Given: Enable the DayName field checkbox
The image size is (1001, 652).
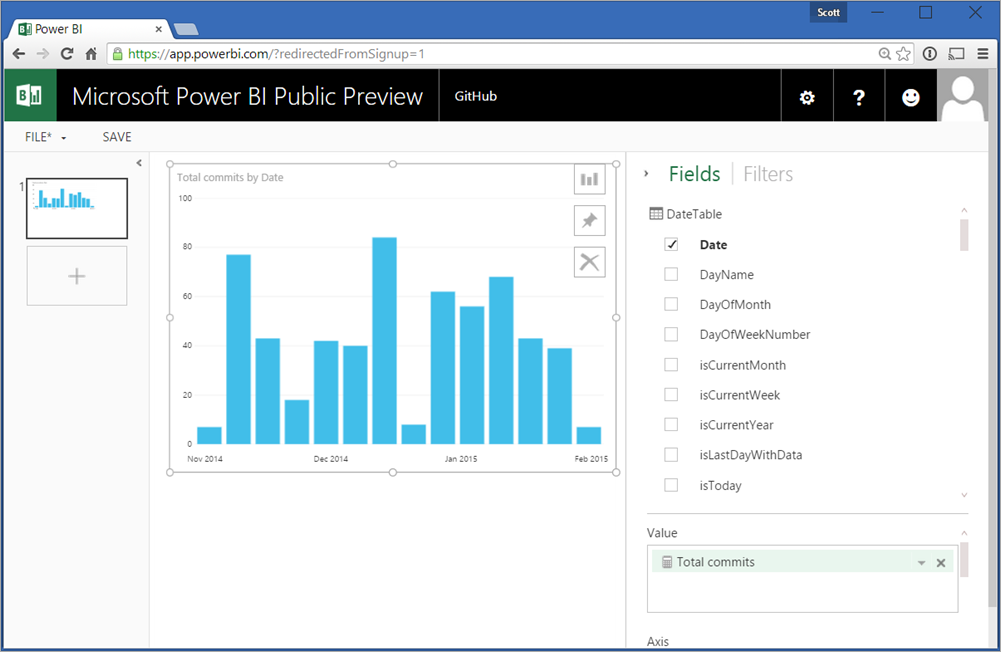Looking at the screenshot, I should coord(671,274).
